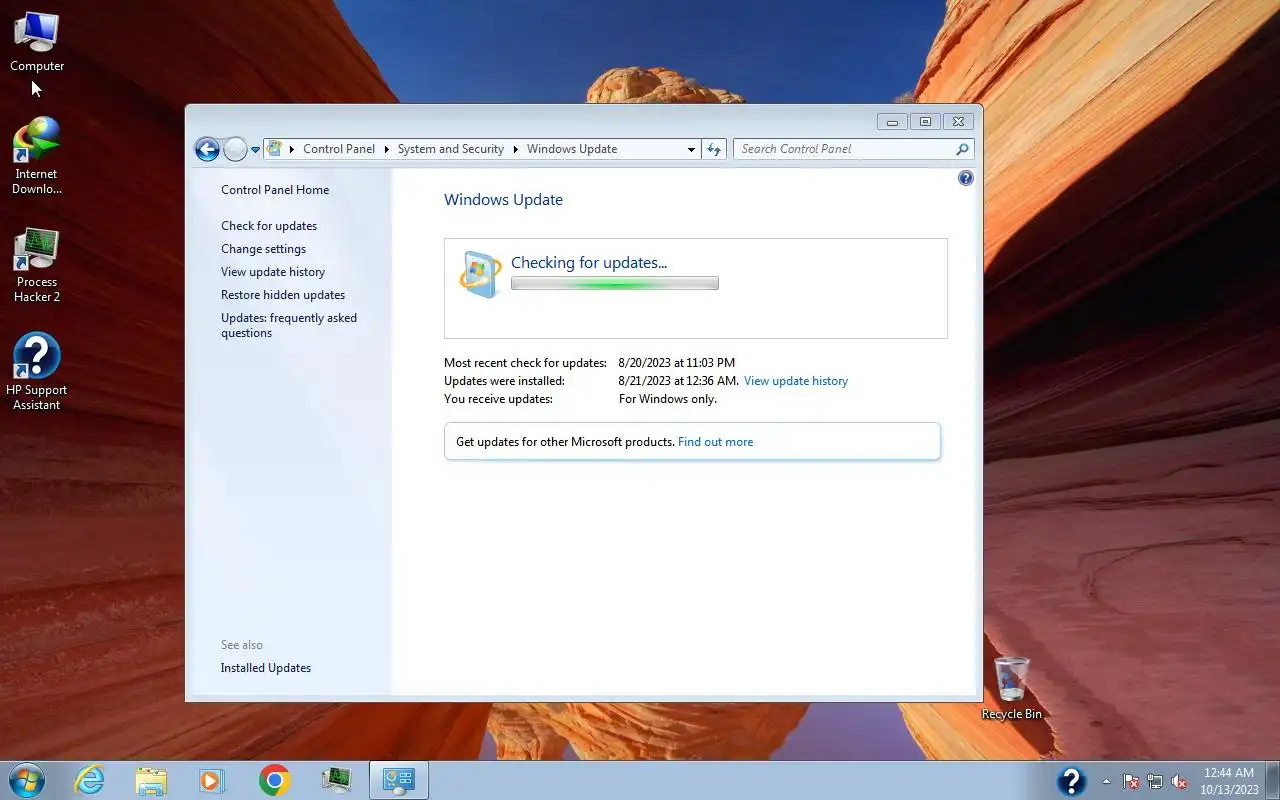Open View update history in sidebar
This screenshot has height=800, width=1280.
(273, 272)
